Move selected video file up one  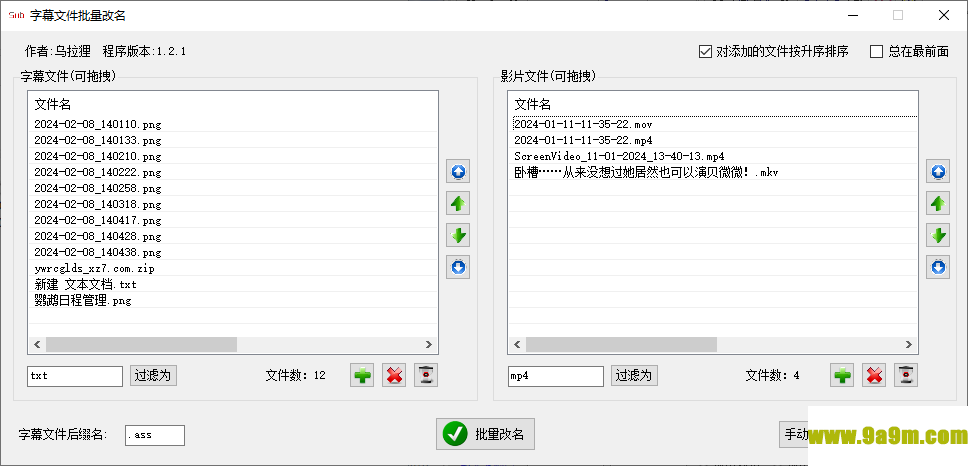click(938, 203)
